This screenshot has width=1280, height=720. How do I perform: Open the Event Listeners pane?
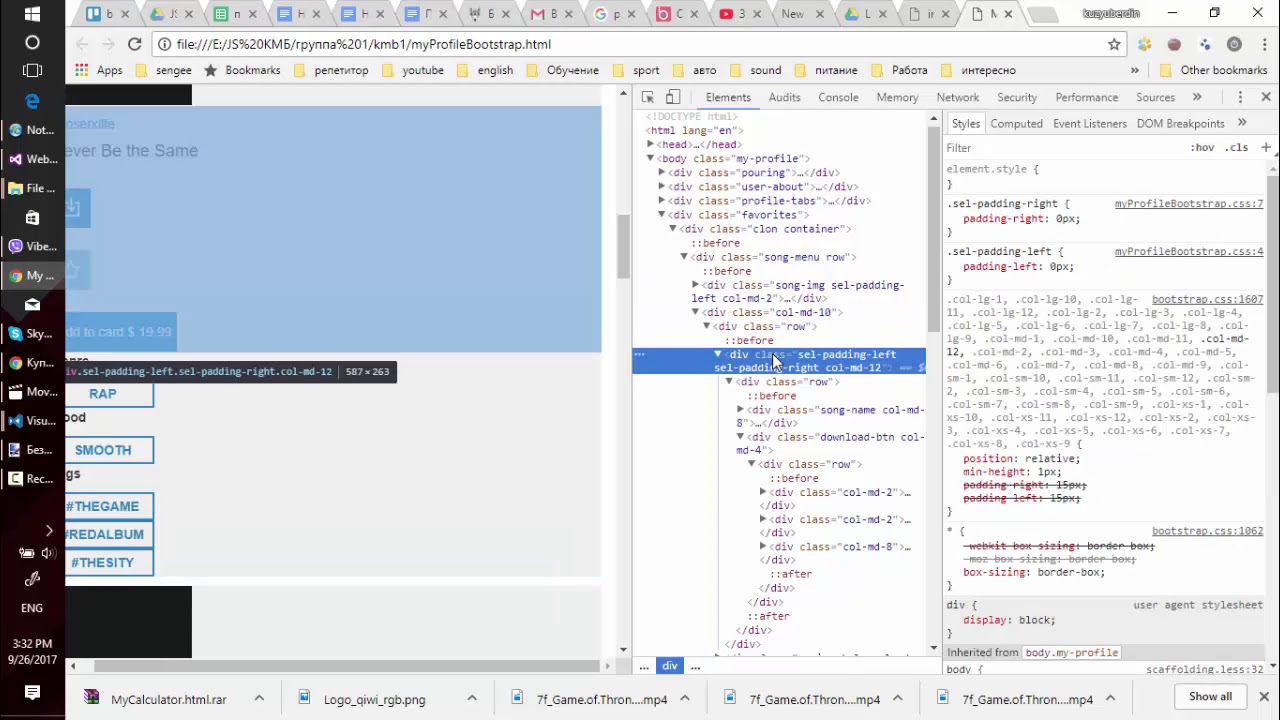[1090, 123]
